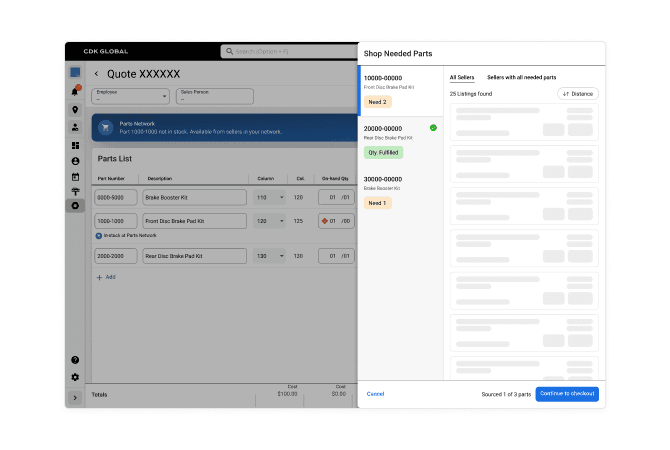670x450 pixels.
Task: Open the calendar sidebar icon
Action: (x=75, y=176)
